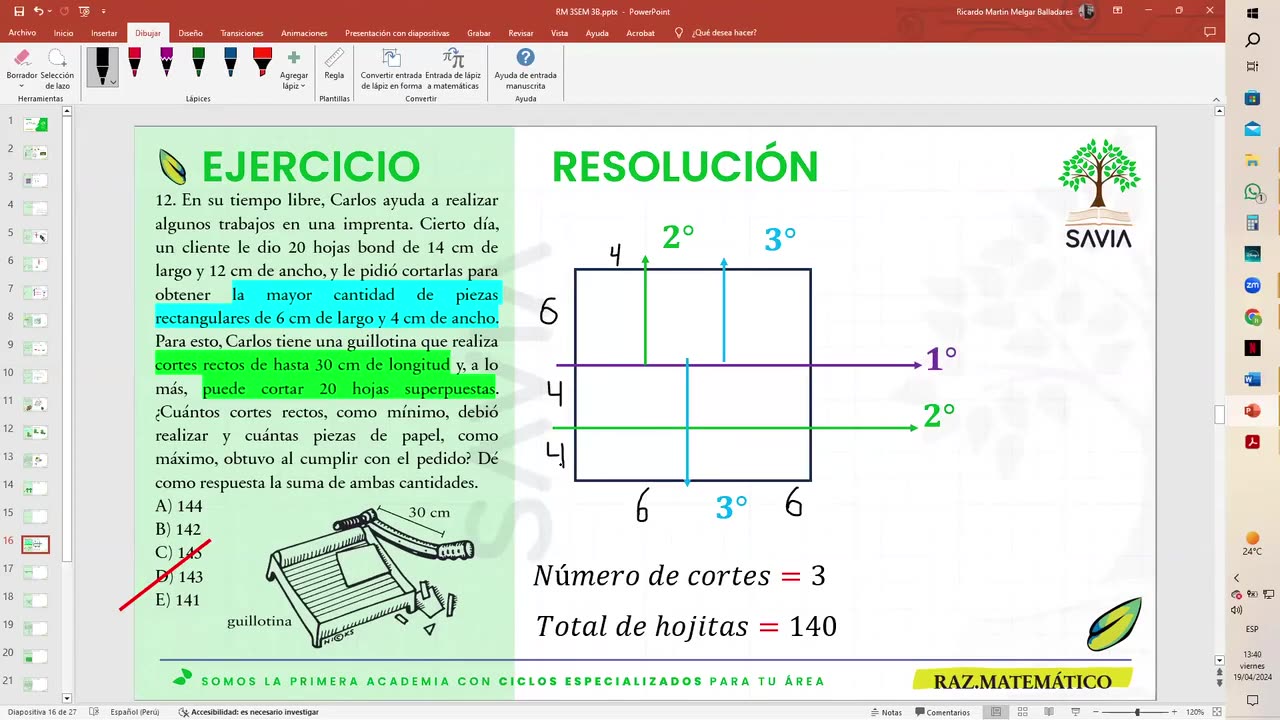Select slide 1 thumbnail

(36, 125)
